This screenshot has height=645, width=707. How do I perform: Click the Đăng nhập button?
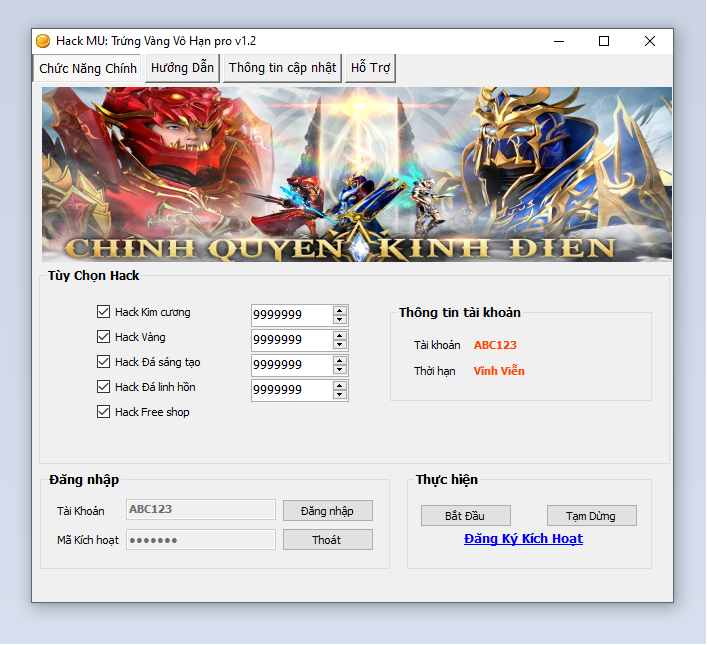click(327, 511)
